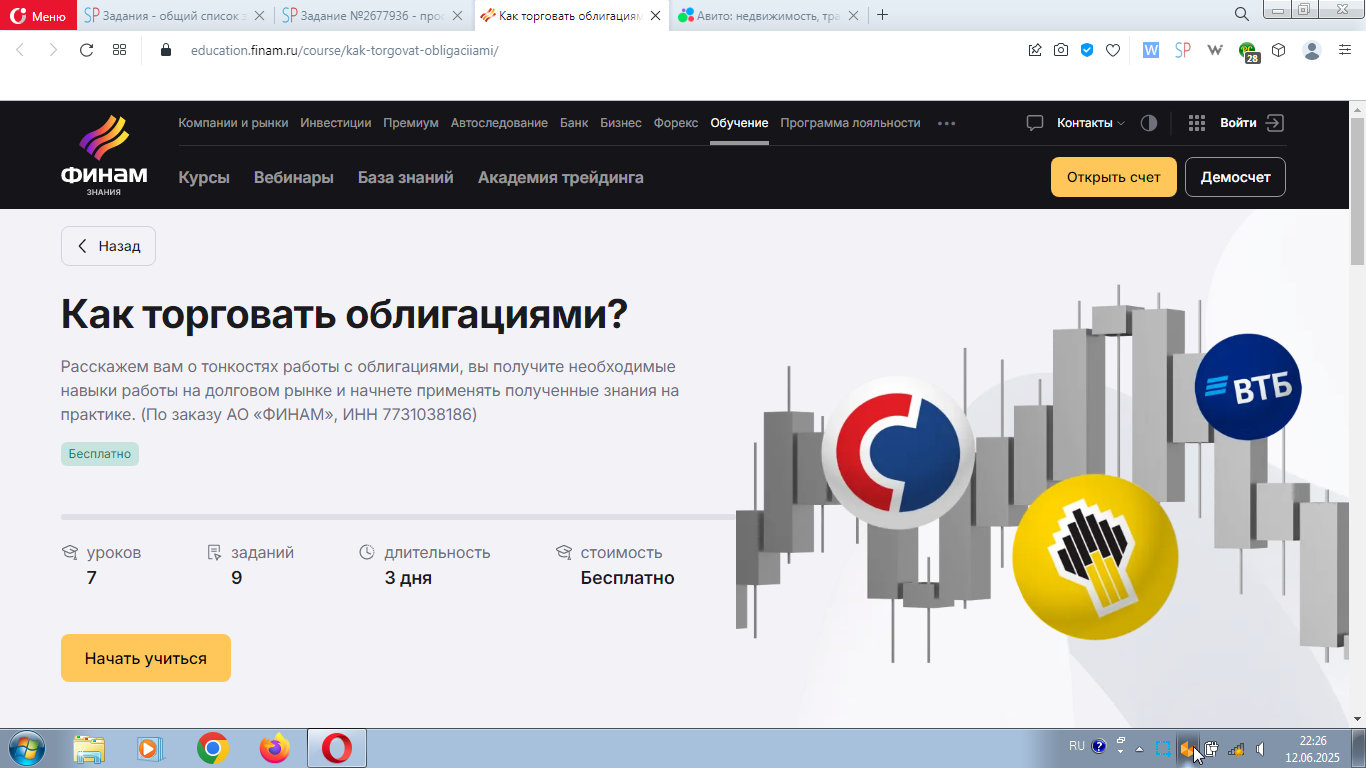Open the Автоследование menu item
This screenshot has height=768, width=1366.
[x=499, y=123]
